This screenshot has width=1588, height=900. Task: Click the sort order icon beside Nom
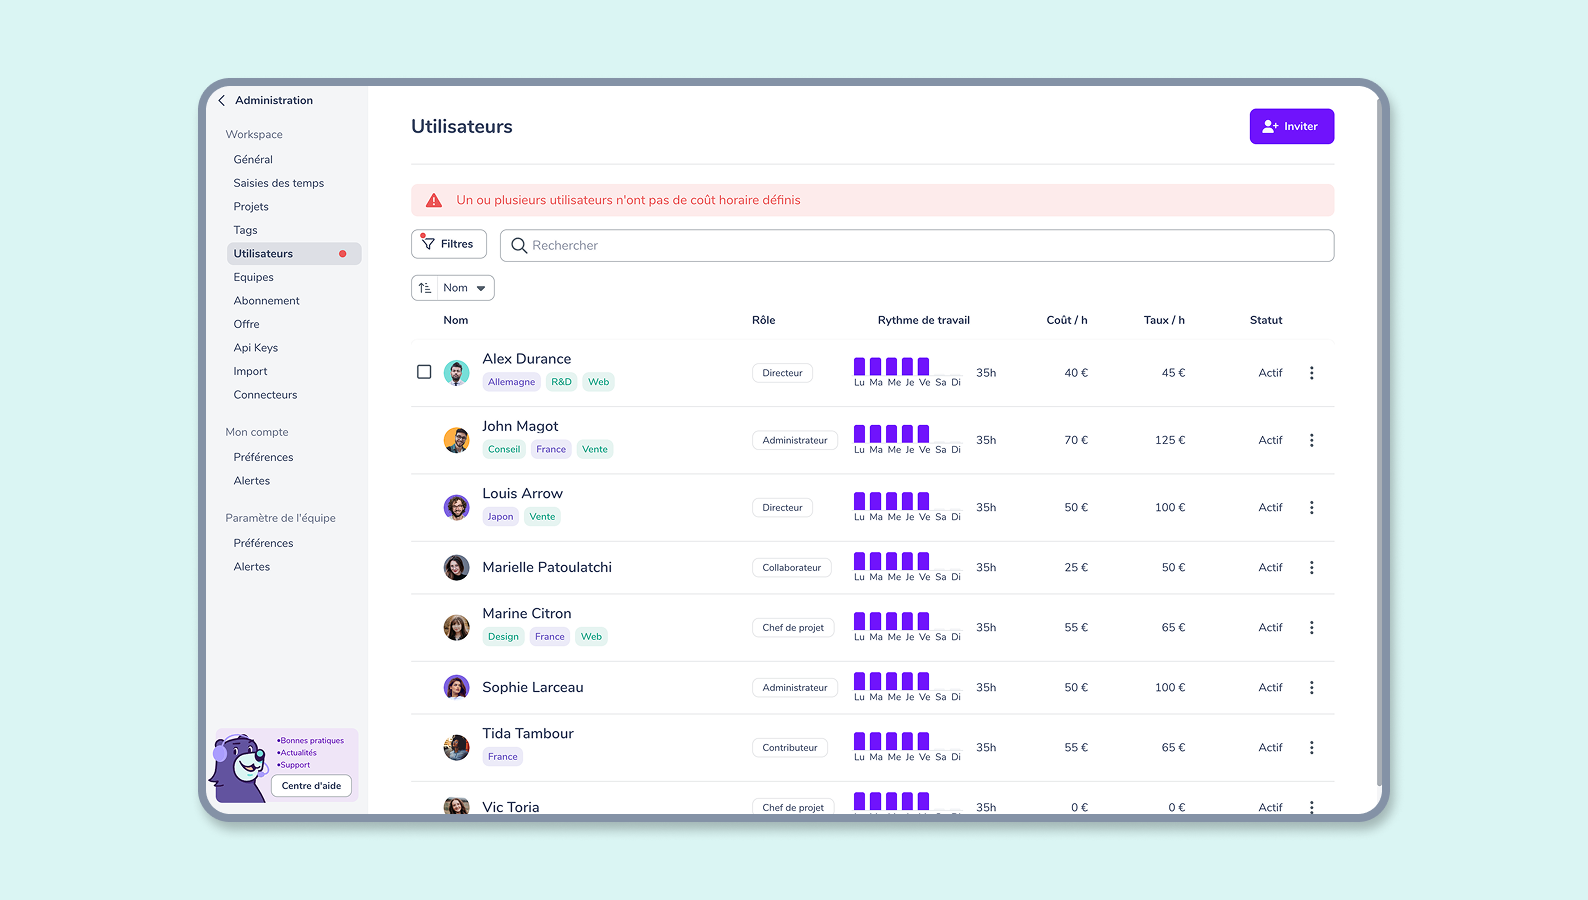425,288
